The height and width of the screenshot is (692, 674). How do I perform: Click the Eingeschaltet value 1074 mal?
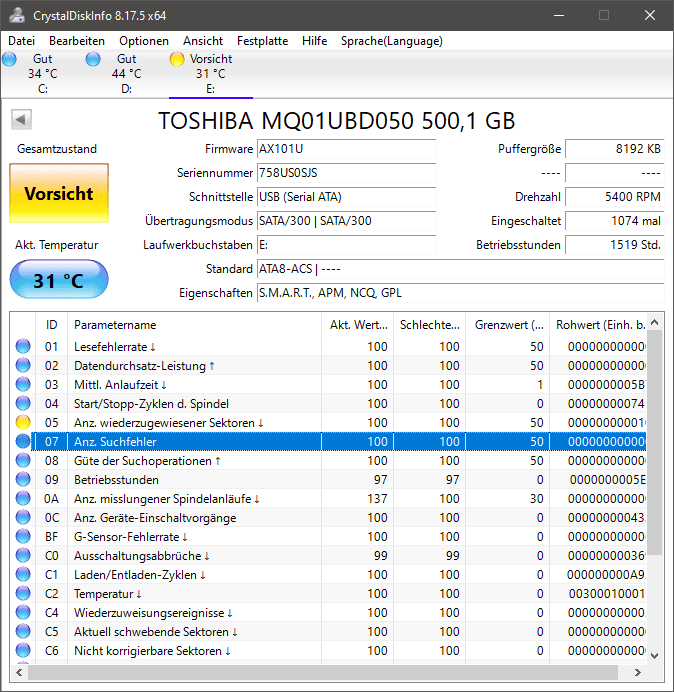pos(614,221)
